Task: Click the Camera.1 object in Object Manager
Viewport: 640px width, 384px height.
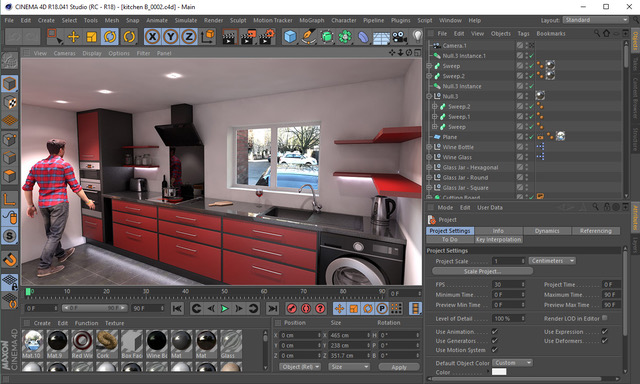Action: point(454,46)
